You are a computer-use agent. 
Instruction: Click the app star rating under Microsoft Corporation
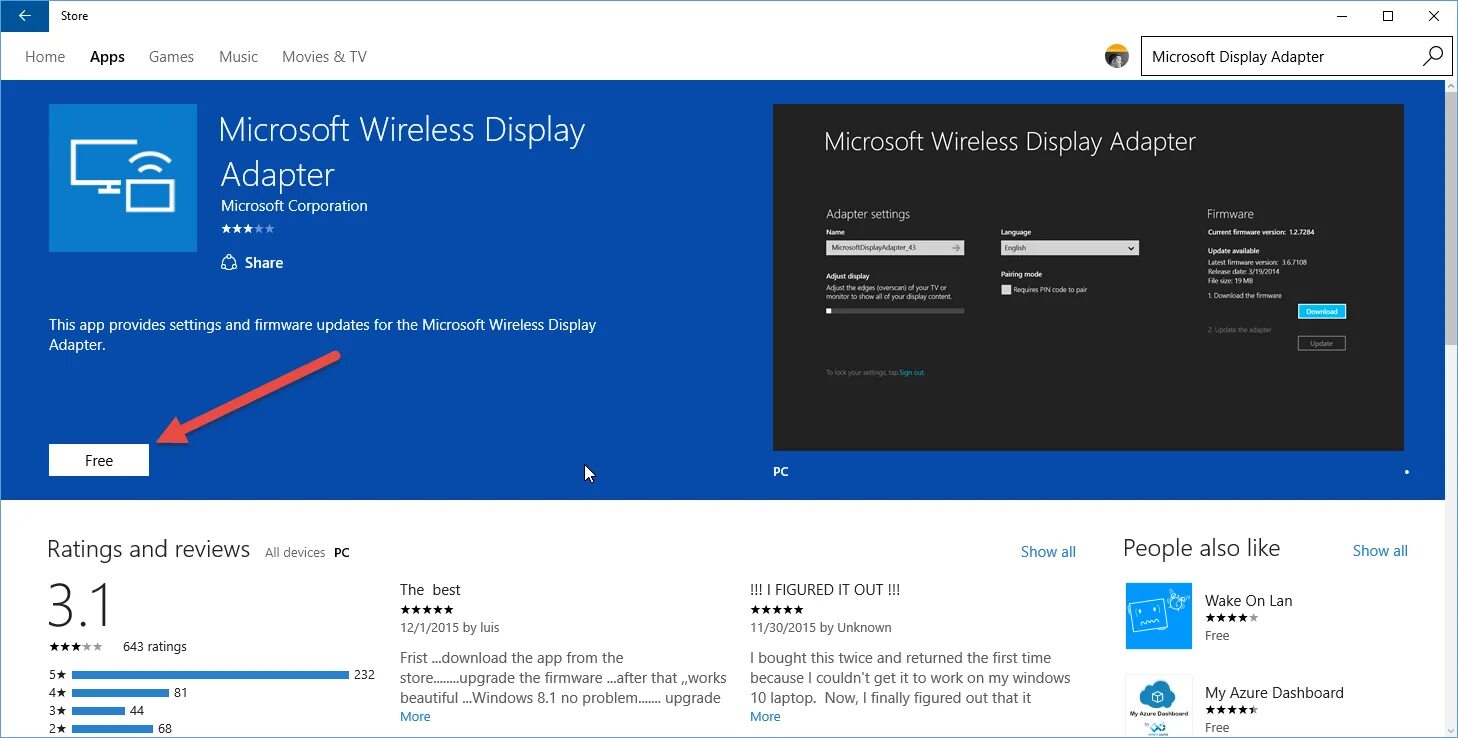coord(248,229)
